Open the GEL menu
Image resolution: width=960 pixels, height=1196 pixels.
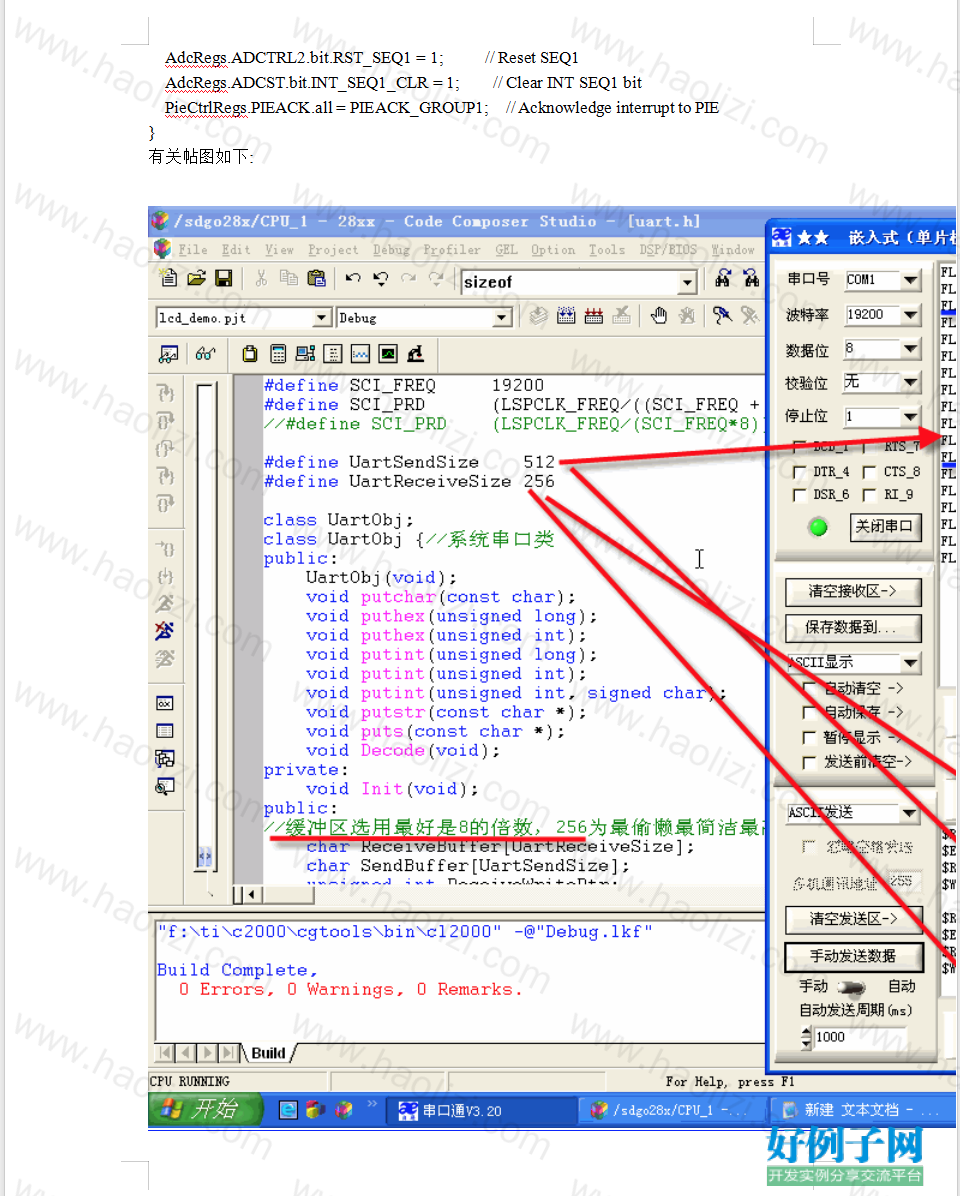506,249
